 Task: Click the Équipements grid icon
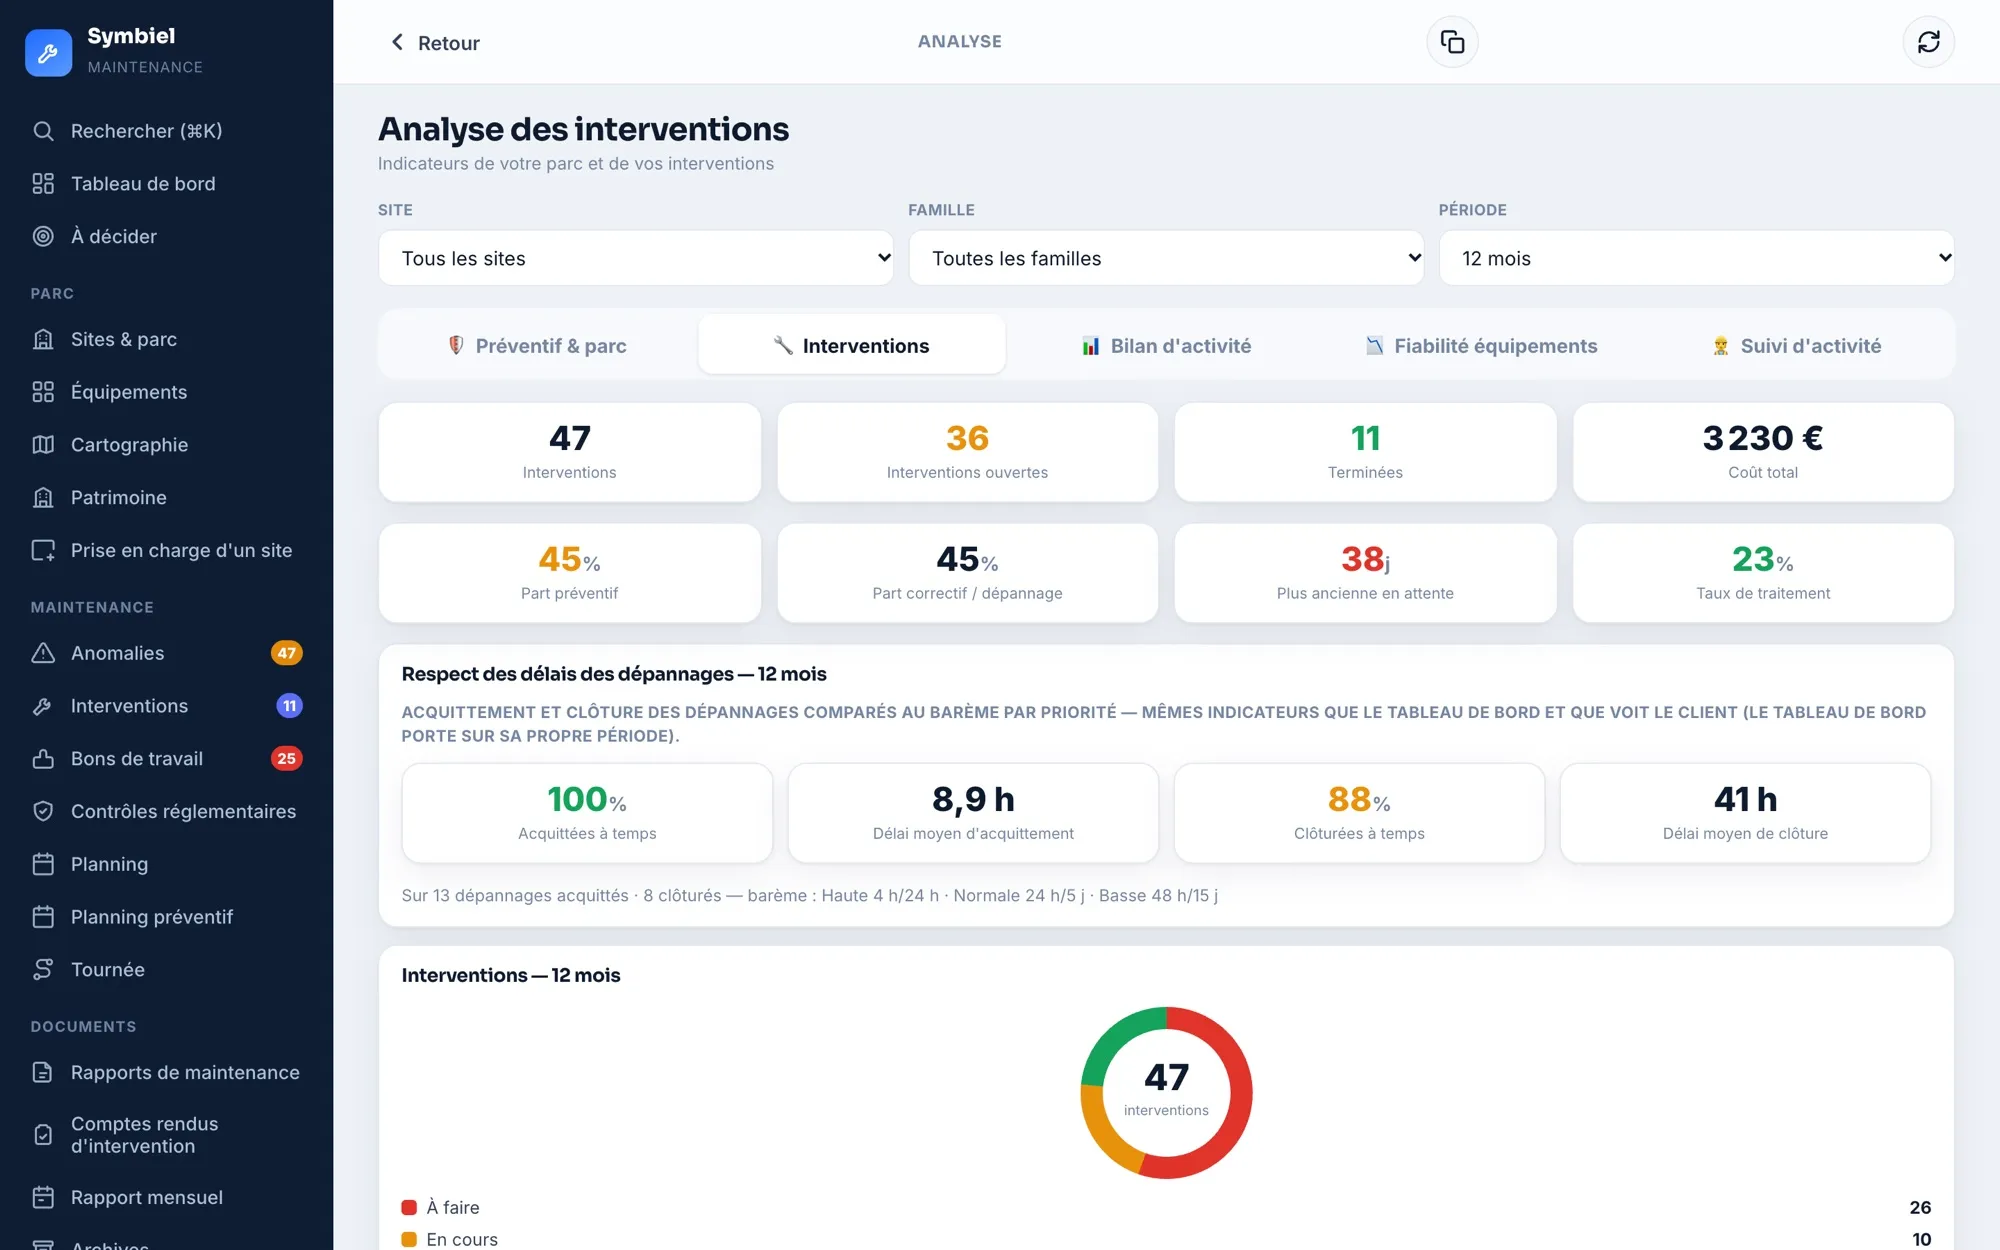click(x=43, y=392)
